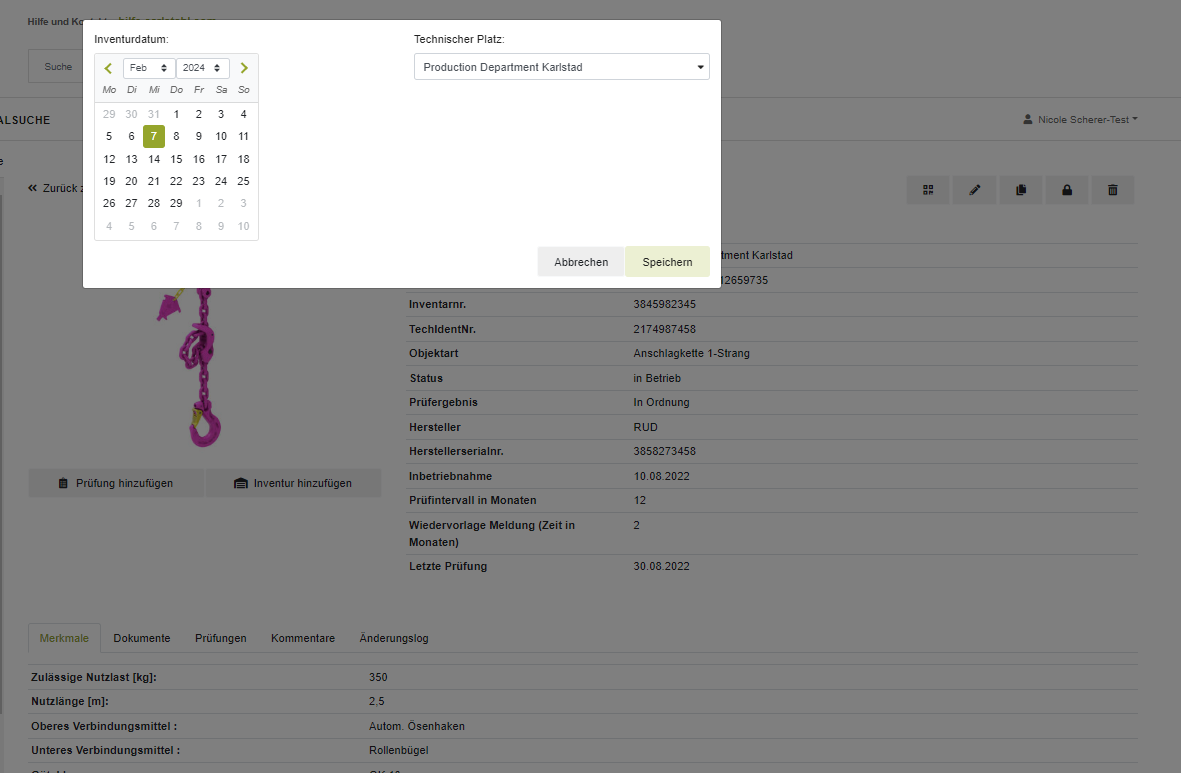
Task: Select February 15 in calendar
Action: tap(176, 159)
